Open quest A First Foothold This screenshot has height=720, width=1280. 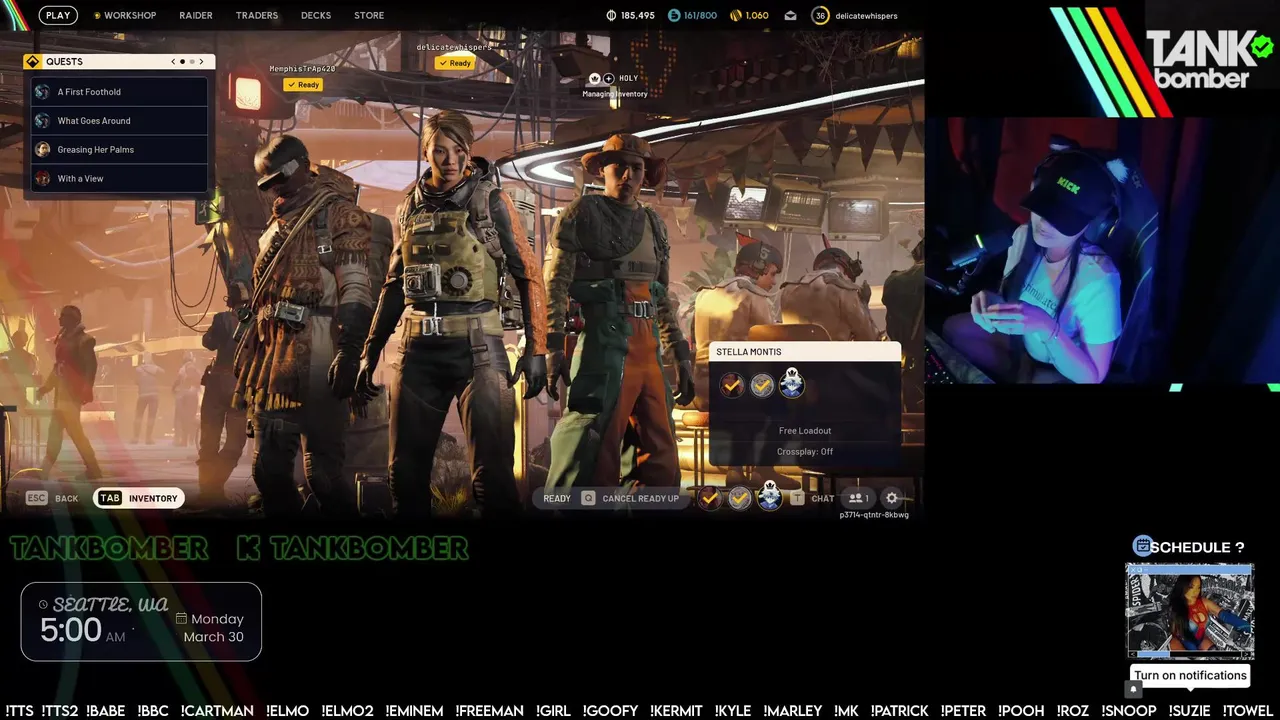[x=118, y=92]
